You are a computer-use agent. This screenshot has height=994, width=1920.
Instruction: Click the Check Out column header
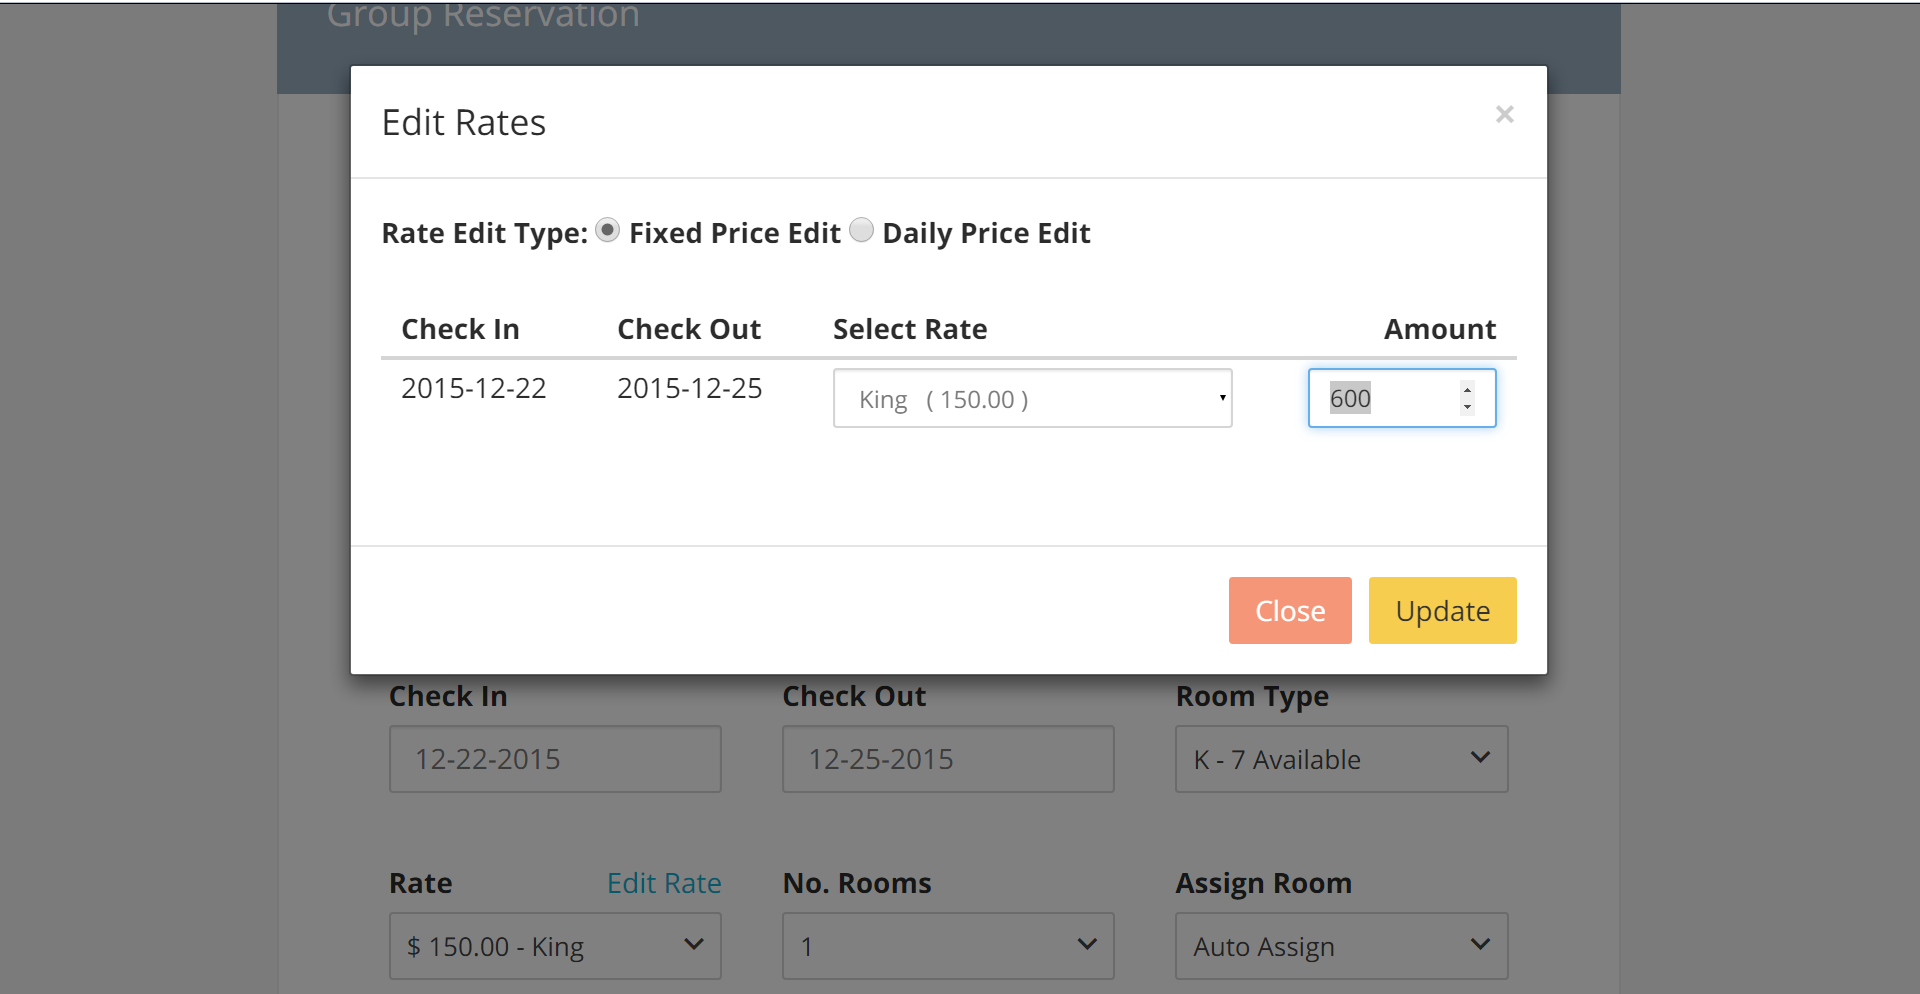click(689, 329)
